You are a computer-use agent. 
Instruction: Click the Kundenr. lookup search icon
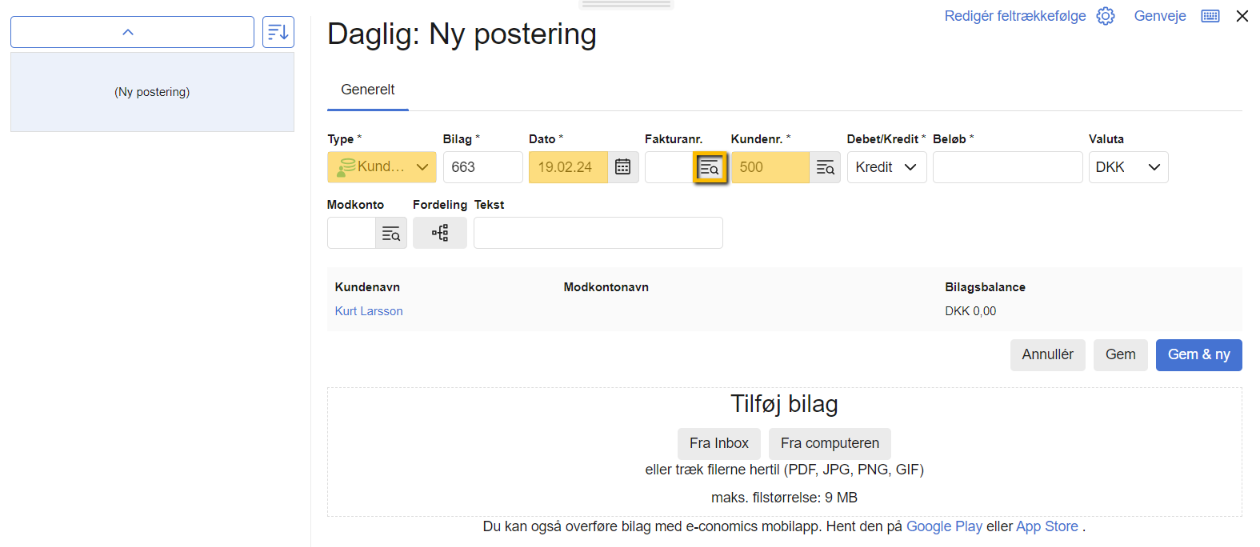(x=825, y=168)
